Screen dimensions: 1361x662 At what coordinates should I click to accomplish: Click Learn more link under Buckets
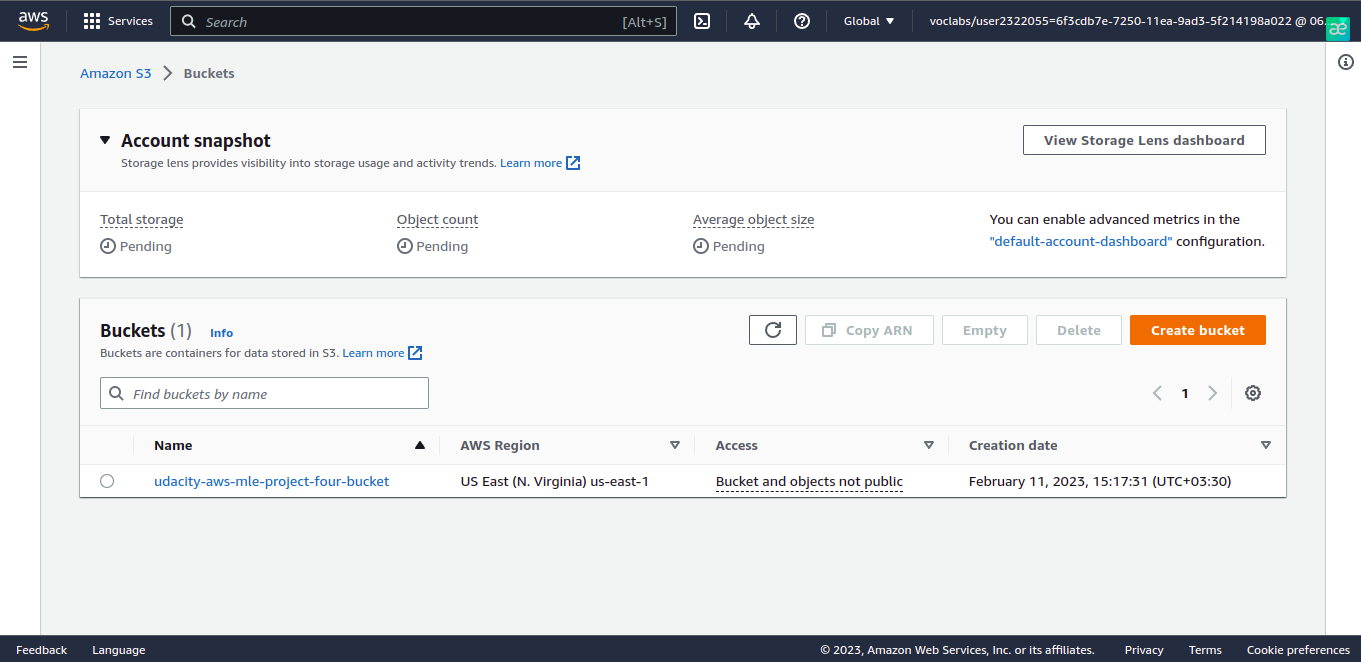373,353
